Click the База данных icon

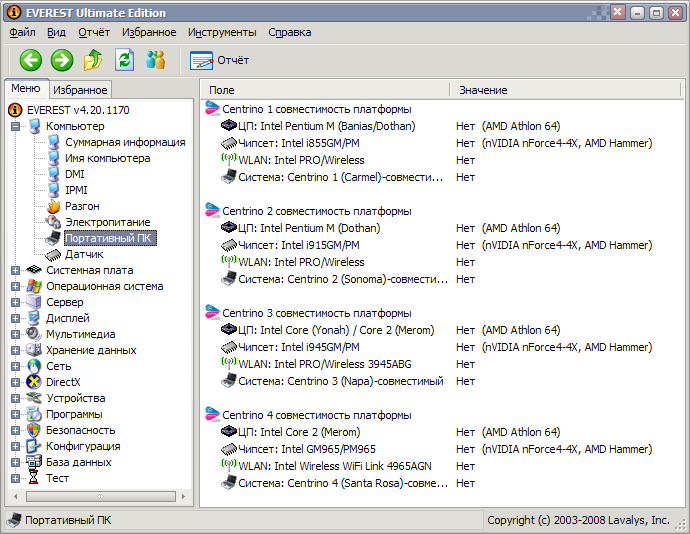(x=34, y=462)
